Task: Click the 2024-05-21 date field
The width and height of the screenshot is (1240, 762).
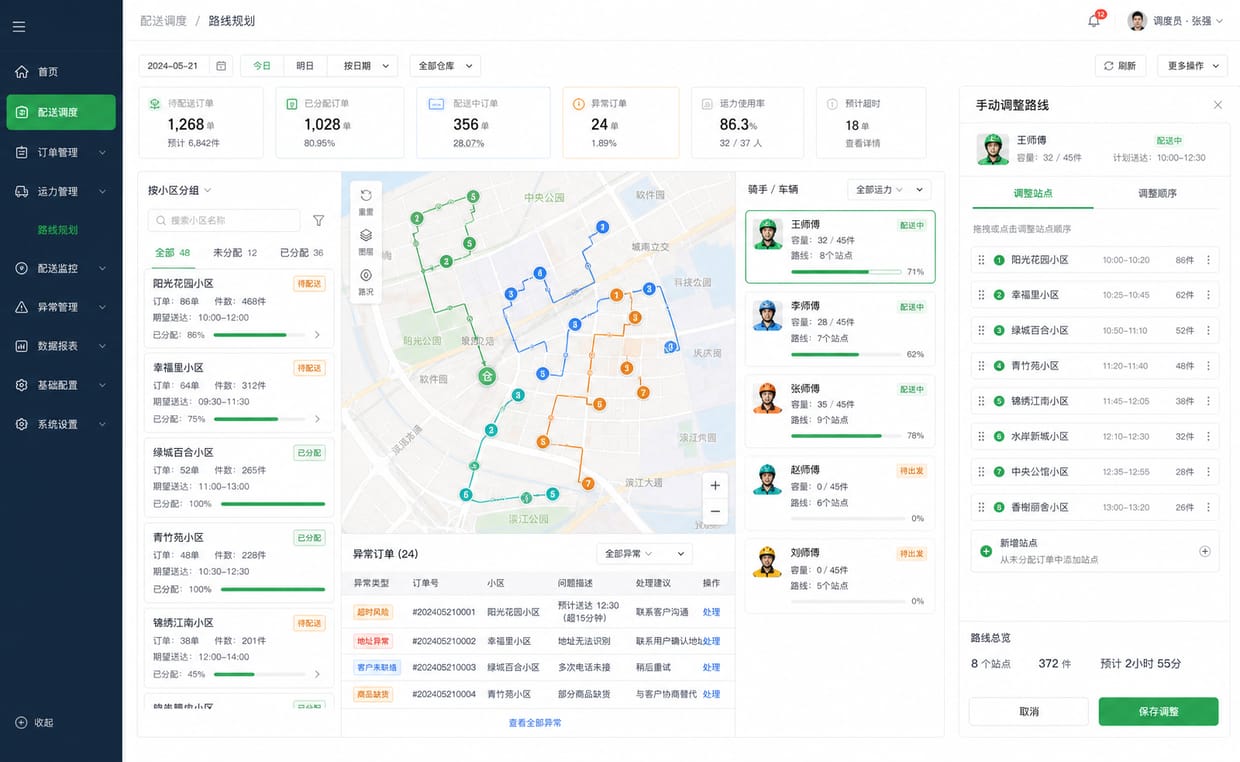Action: [186, 66]
